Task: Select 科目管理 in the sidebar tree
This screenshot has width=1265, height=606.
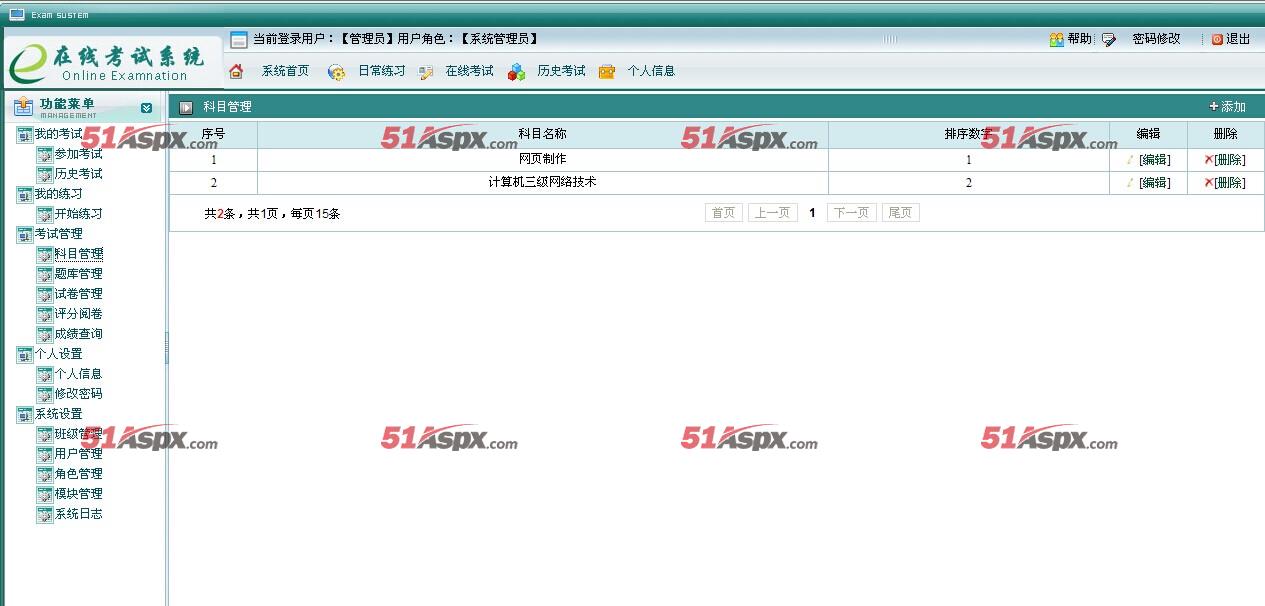Action: [x=78, y=254]
